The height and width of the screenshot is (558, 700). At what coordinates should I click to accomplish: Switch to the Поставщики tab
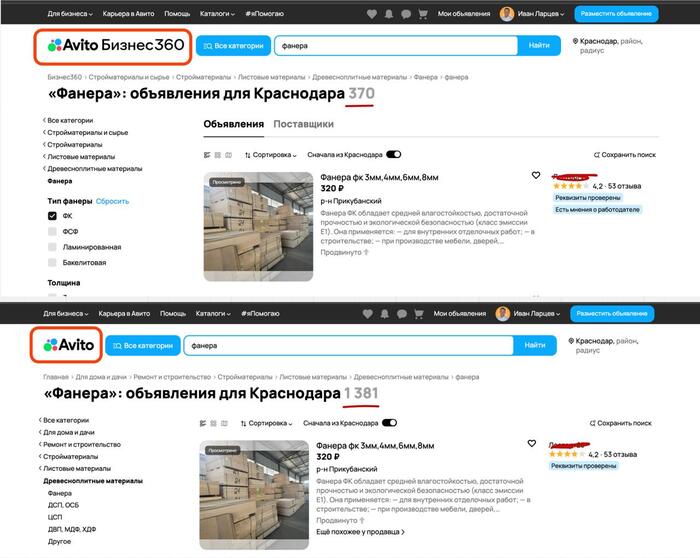coord(303,124)
